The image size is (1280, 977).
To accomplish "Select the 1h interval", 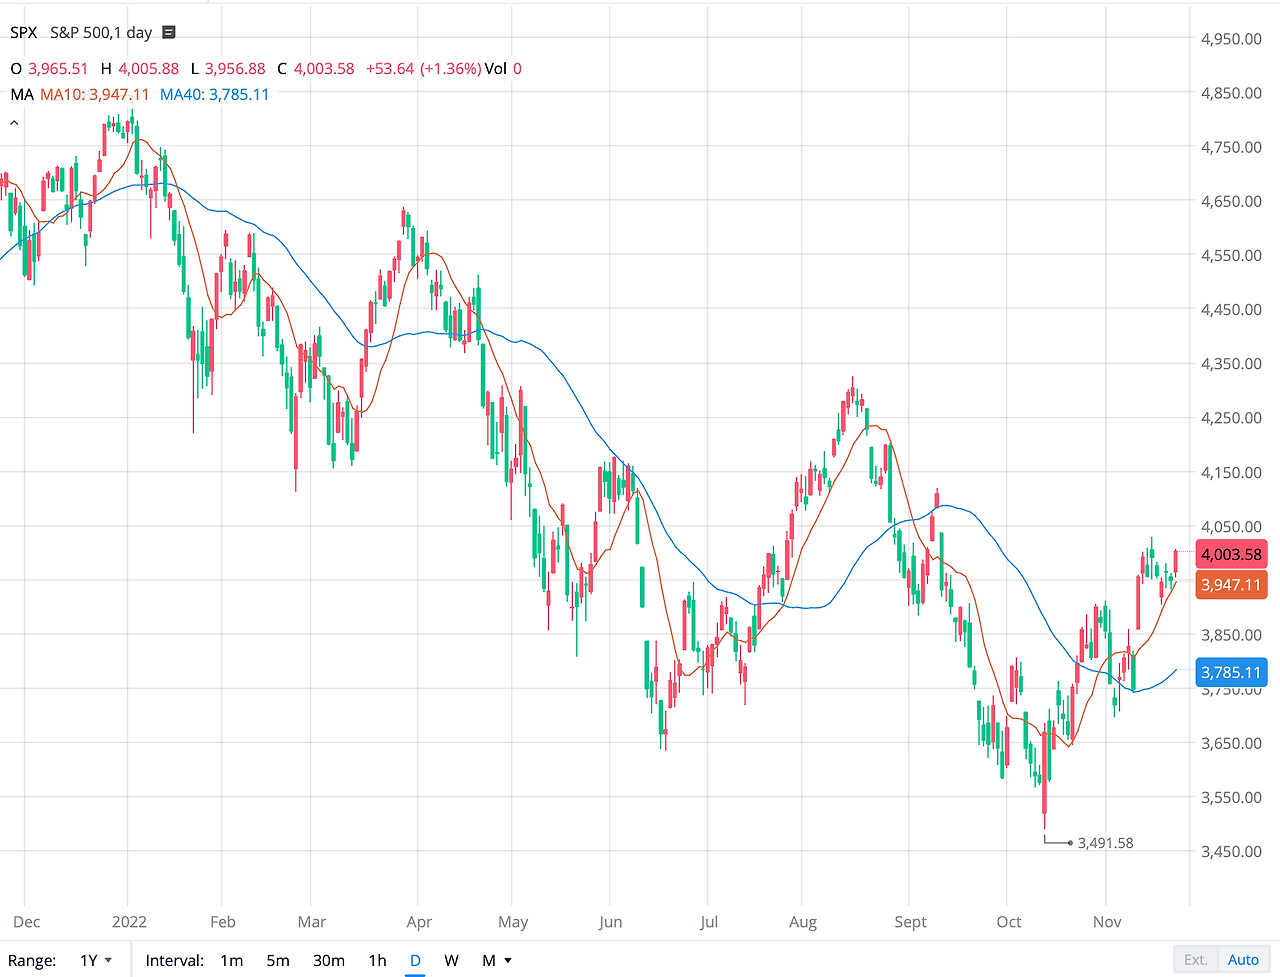I will click(x=376, y=960).
